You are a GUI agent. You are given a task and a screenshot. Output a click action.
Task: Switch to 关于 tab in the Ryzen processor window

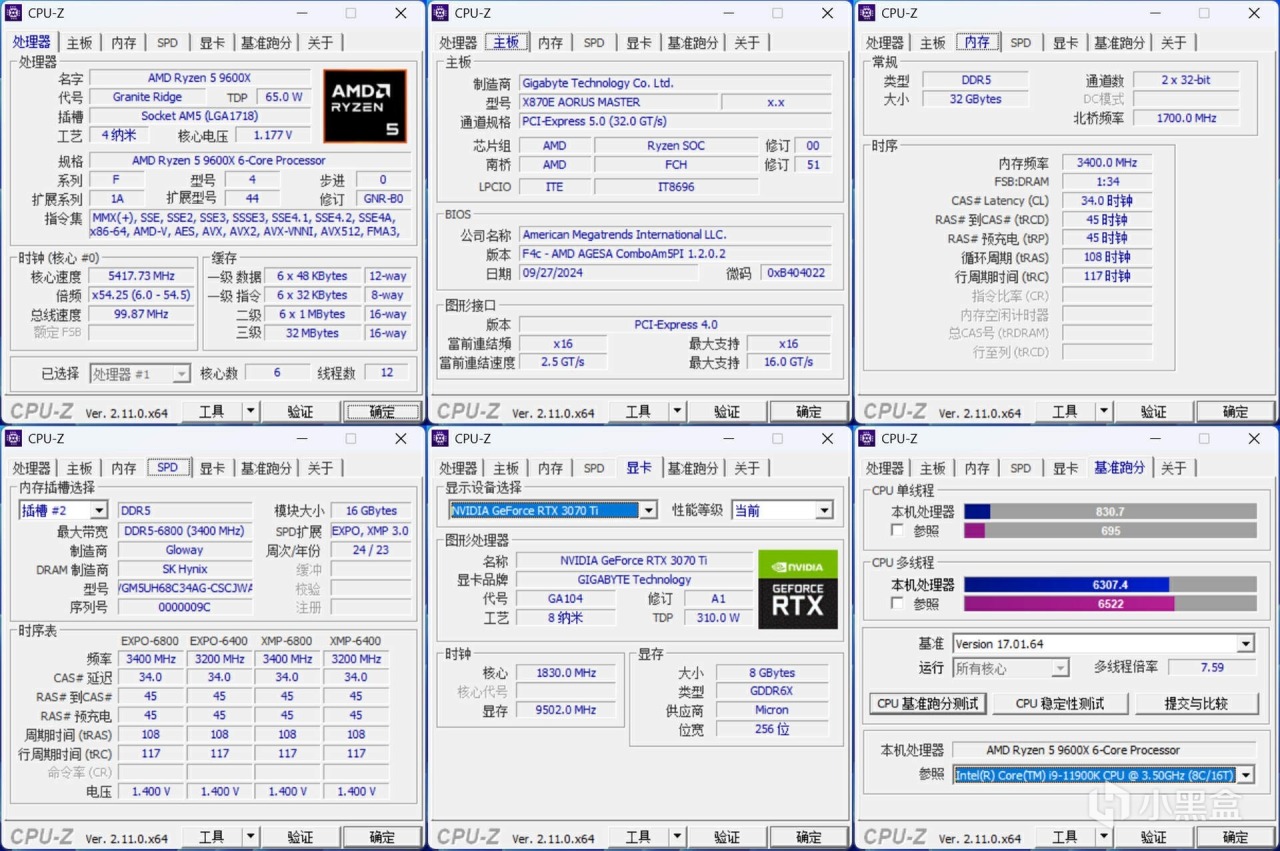coord(320,43)
